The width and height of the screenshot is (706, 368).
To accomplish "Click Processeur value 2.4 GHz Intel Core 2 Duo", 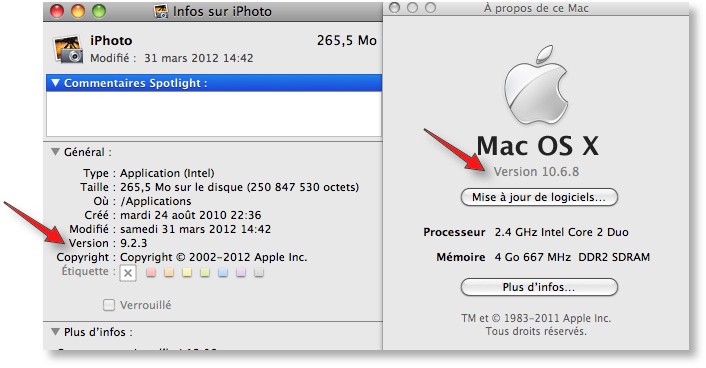I will (x=561, y=232).
